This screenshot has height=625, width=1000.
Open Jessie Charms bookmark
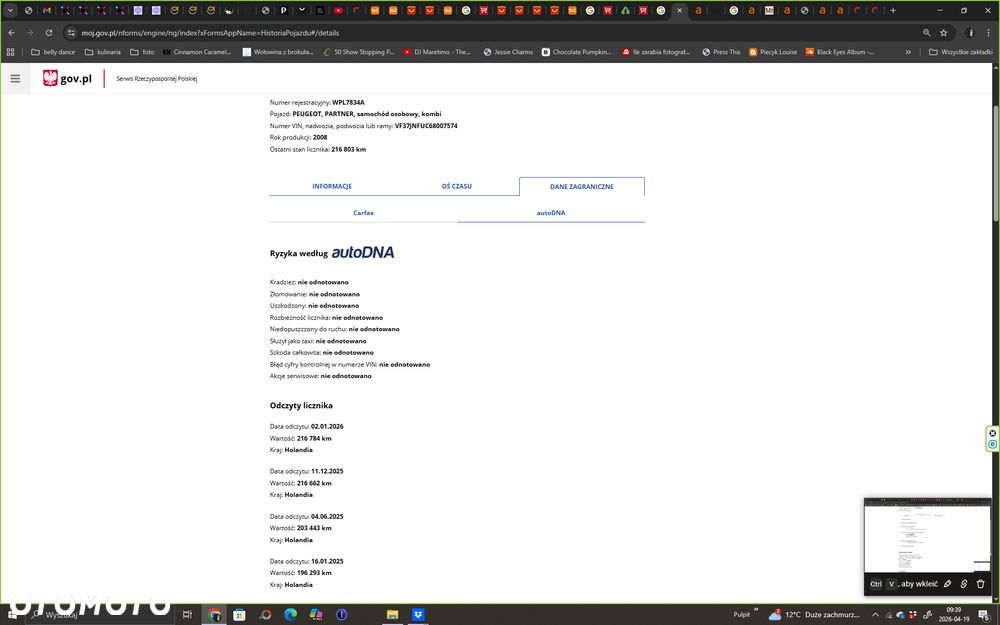point(508,52)
